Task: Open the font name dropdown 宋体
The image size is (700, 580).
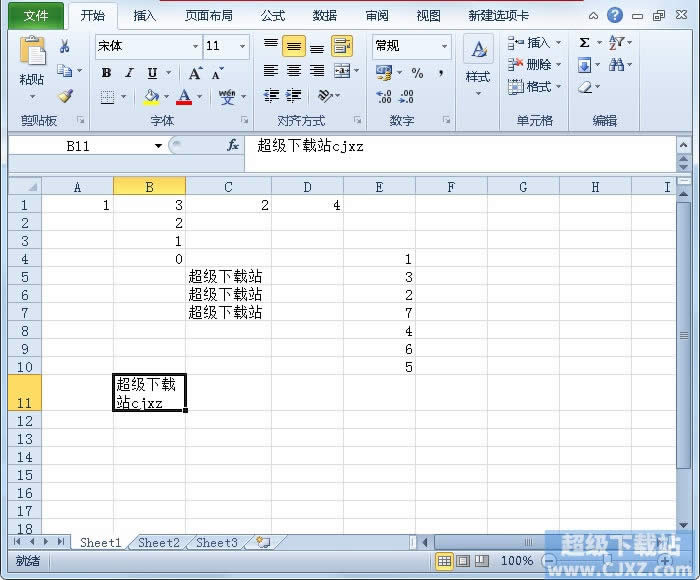Action: click(148, 46)
